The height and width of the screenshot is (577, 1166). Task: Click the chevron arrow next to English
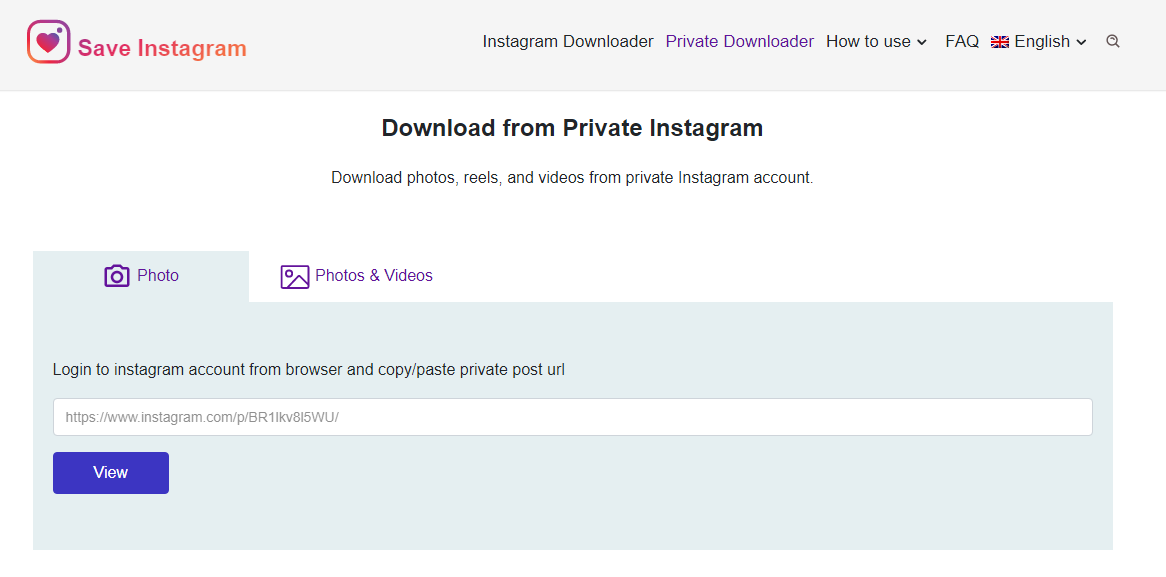[x=1081, y=43]
